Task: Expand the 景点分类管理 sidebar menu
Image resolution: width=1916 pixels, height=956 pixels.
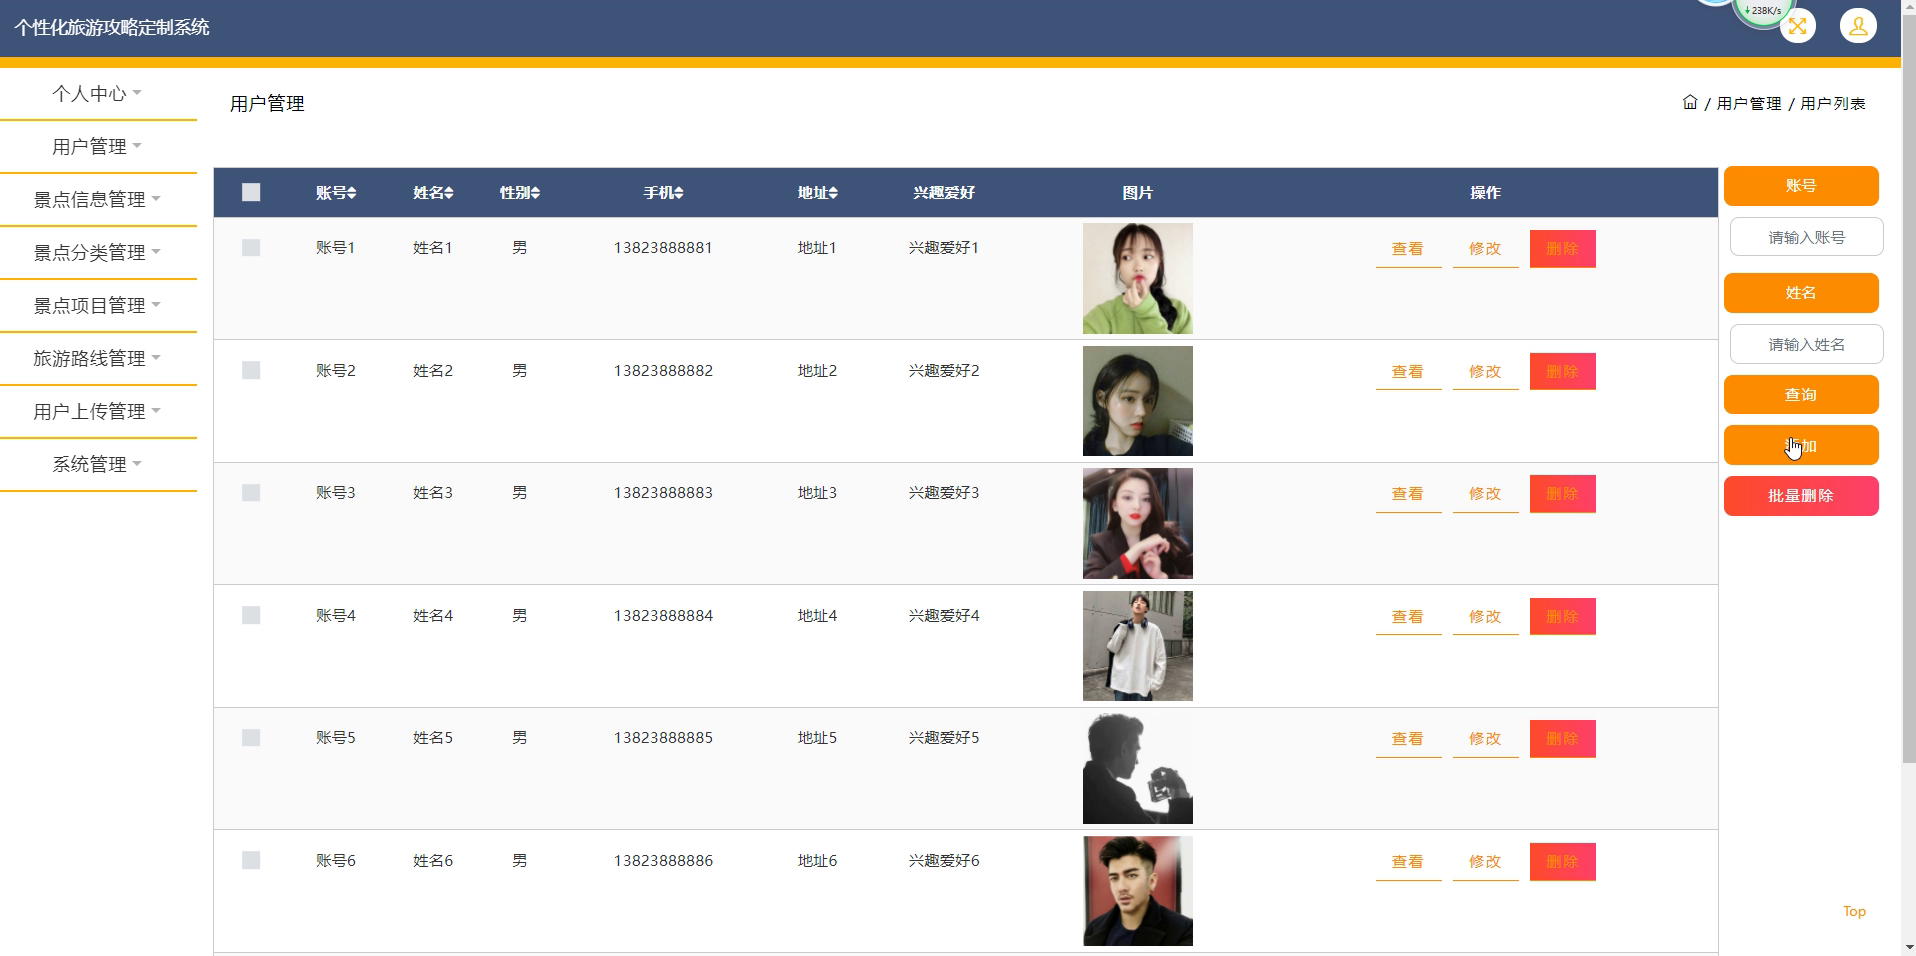Action: (98, 252)
